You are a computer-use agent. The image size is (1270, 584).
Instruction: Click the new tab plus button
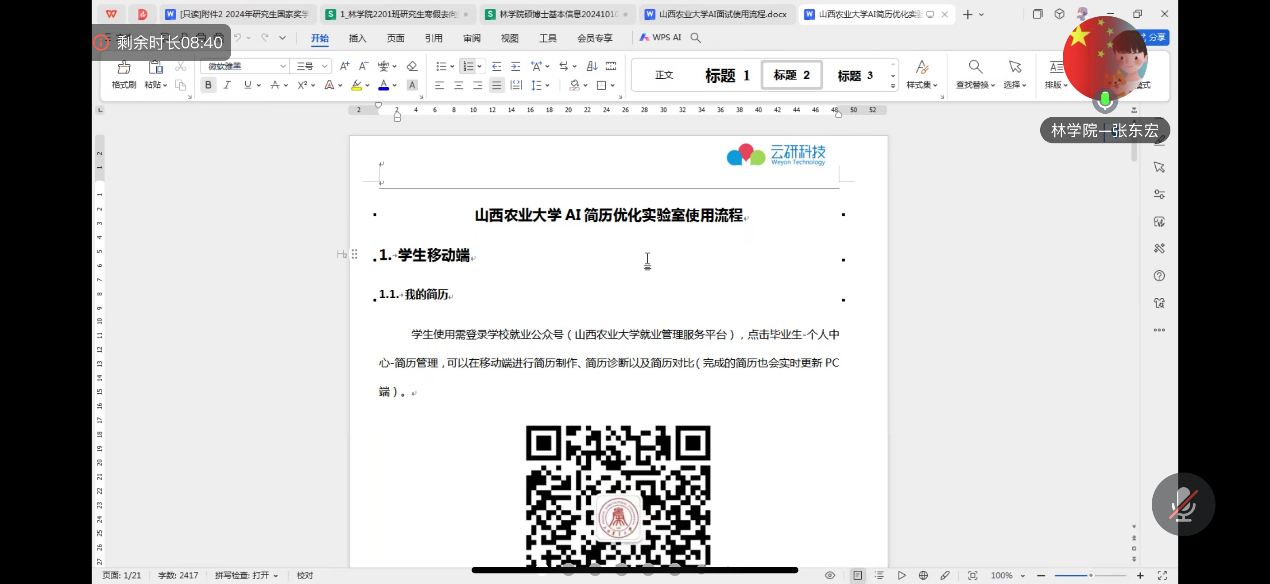point(967,14)
